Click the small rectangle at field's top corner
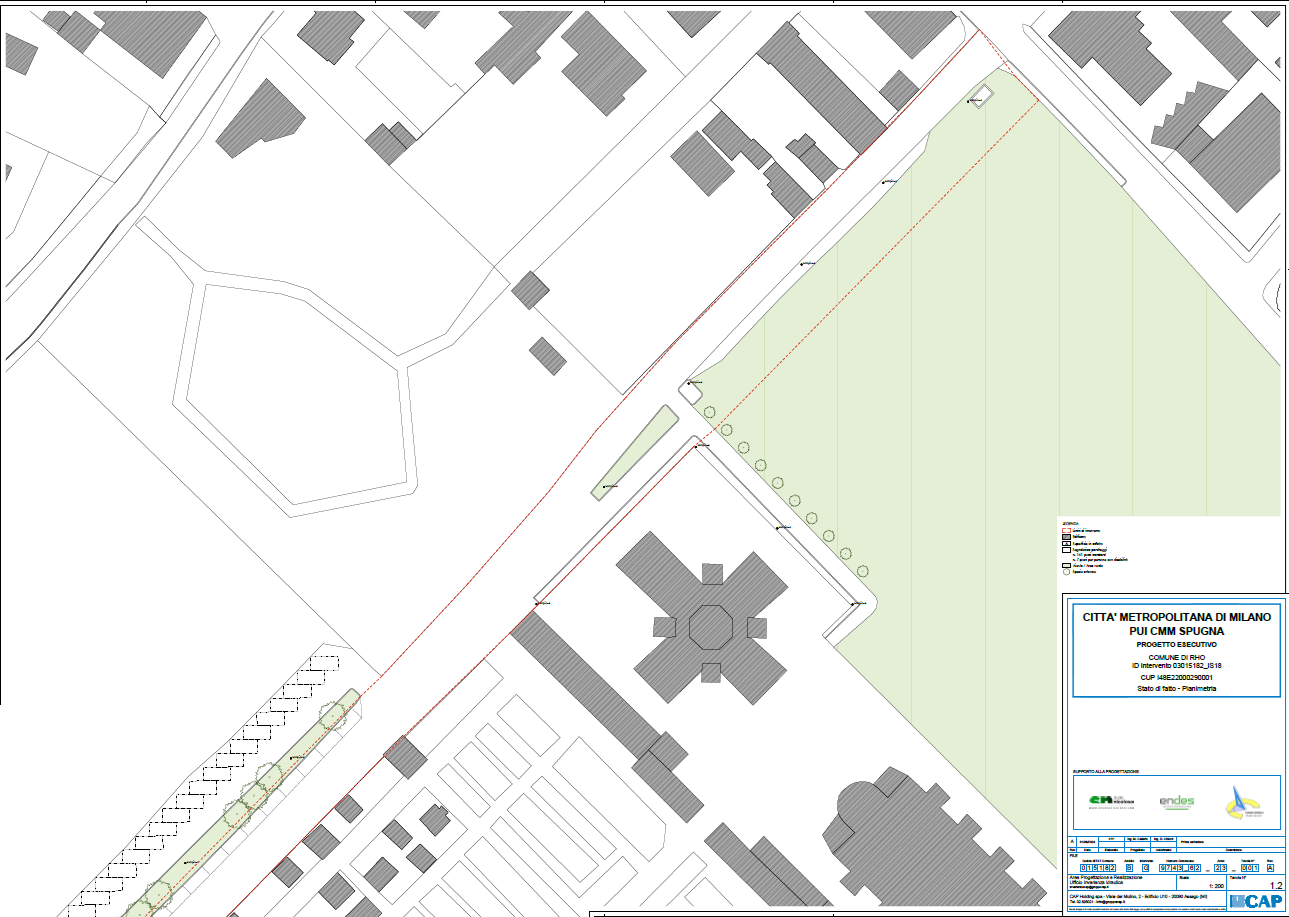1289x917 pixels. [979, 96]
